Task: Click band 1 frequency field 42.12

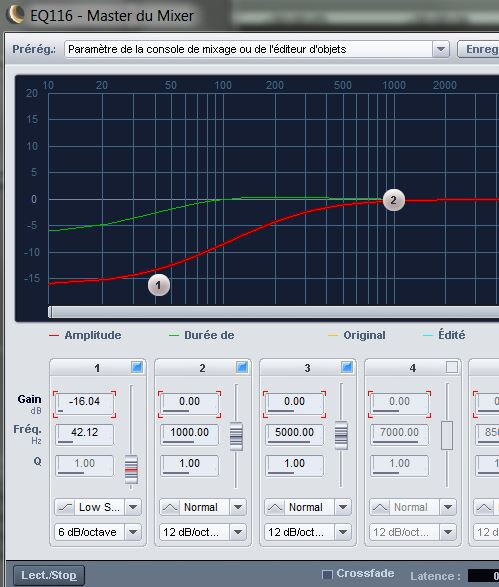Action: pos(85,434)
